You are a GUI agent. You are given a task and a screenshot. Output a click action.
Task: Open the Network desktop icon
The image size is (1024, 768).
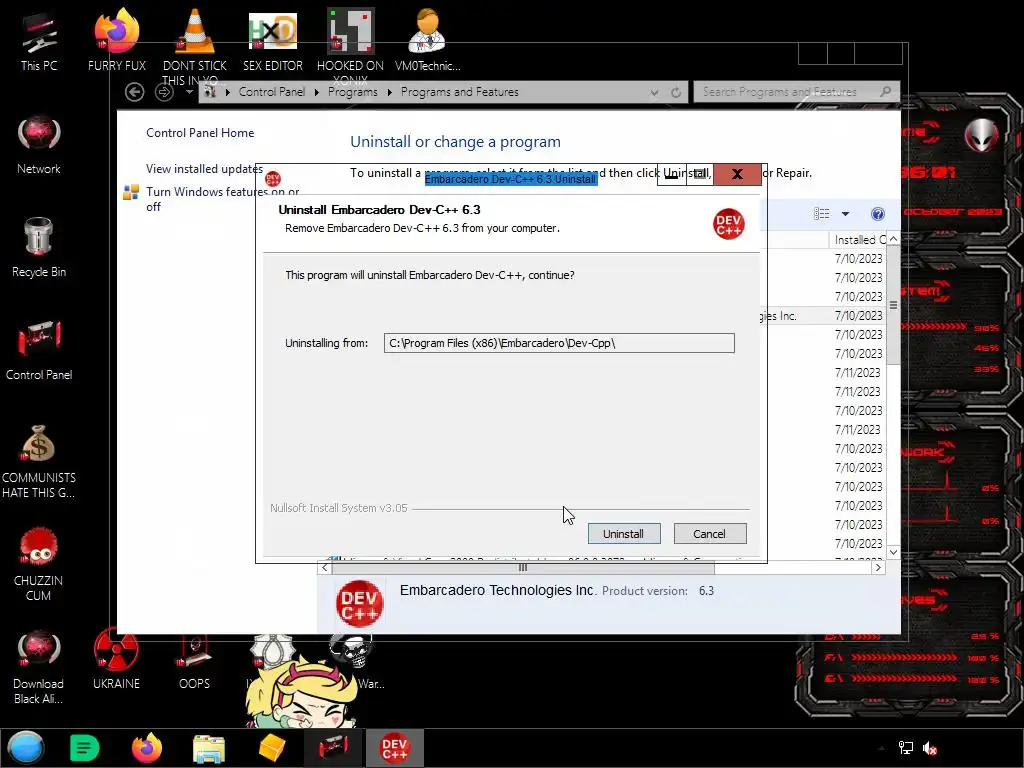coord(39,144)
